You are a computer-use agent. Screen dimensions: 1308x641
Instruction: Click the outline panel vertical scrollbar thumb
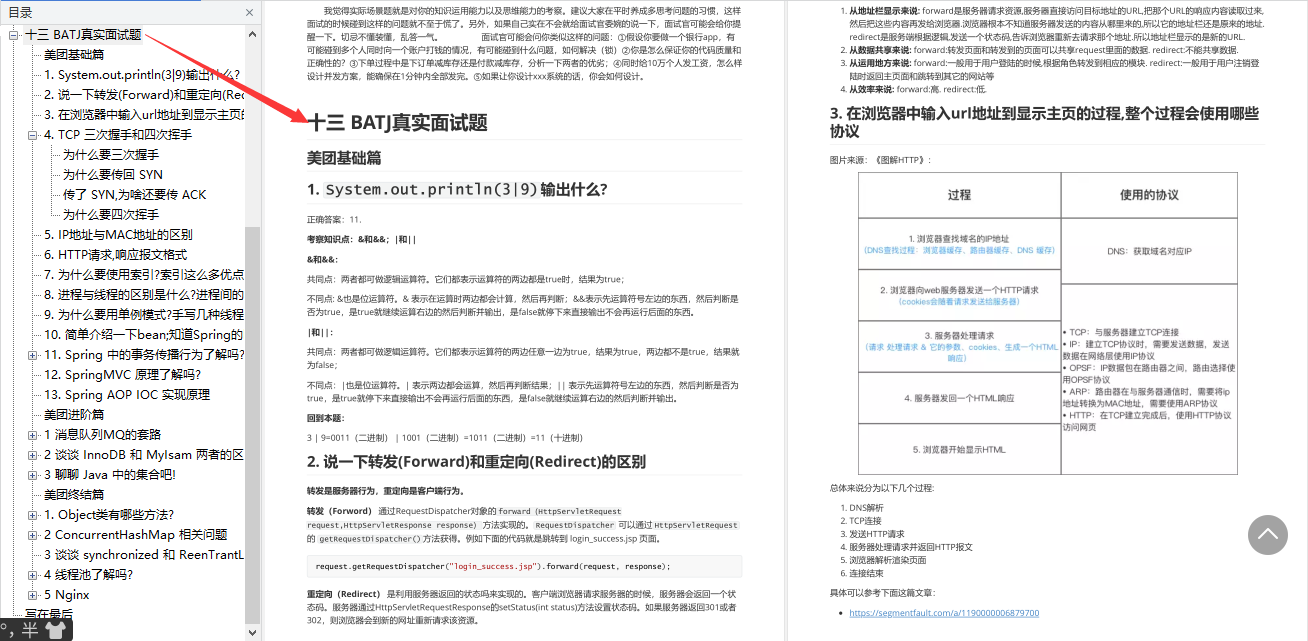click(x=252, y=425)
